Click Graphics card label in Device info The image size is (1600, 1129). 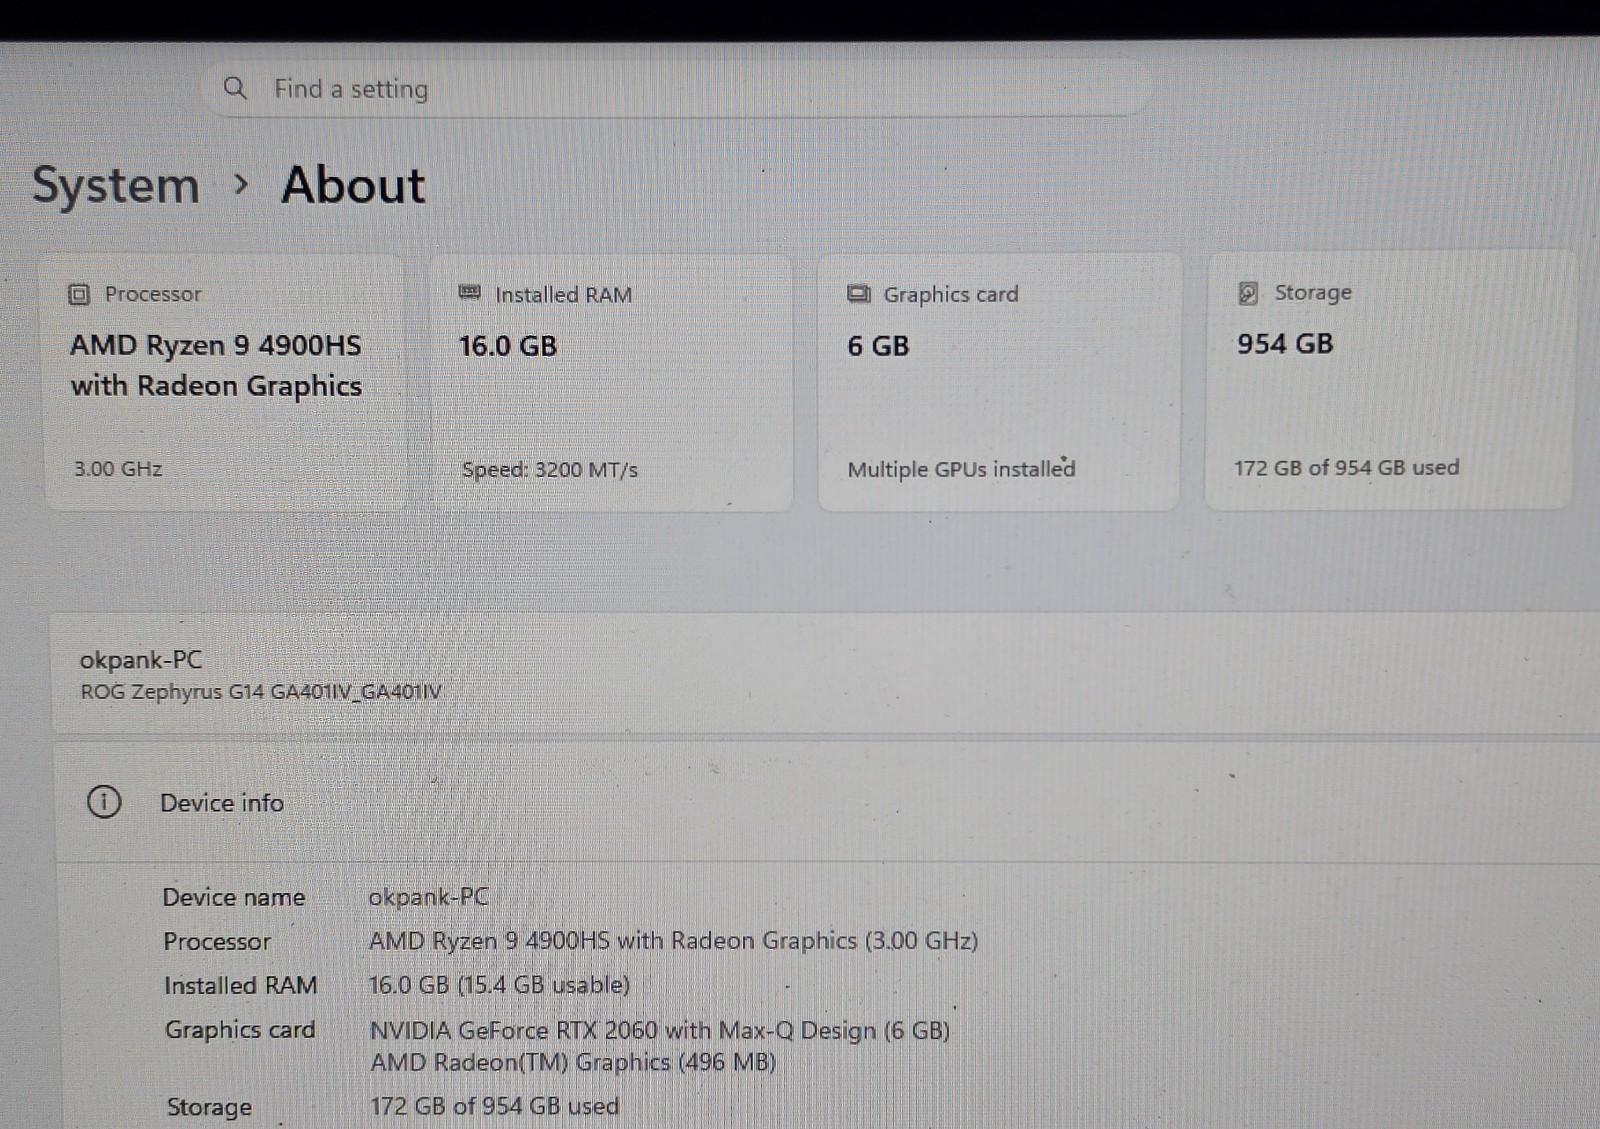click(240, 1029)
